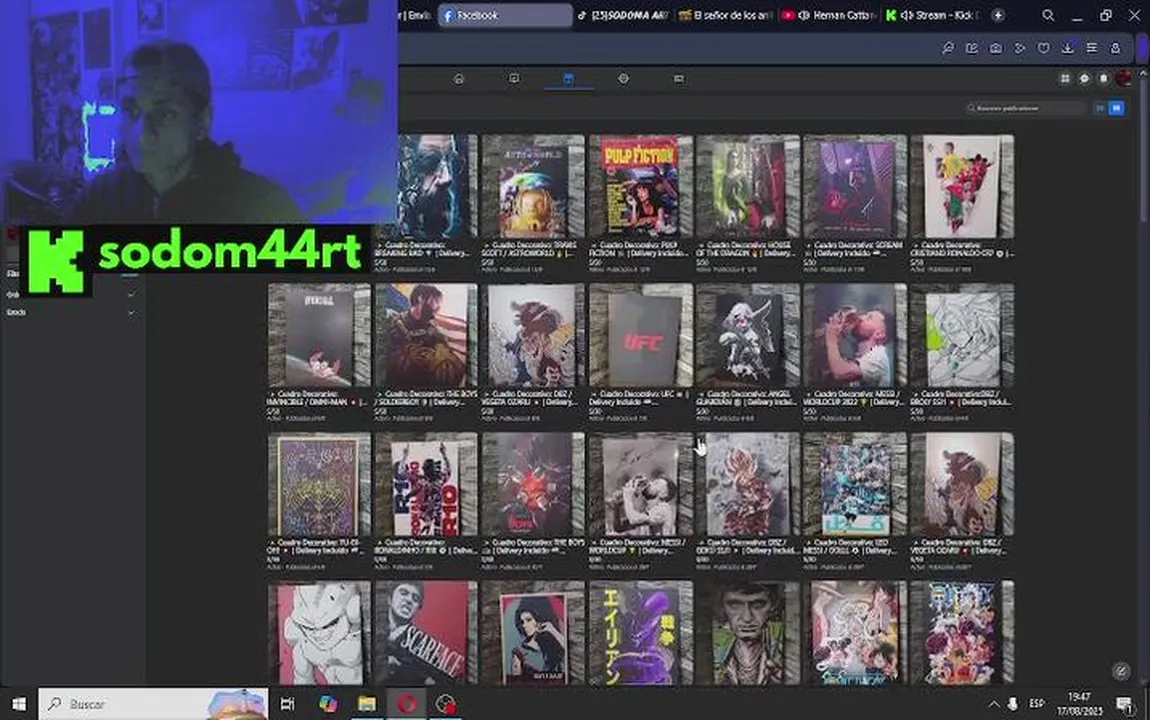Open the Travis Scott Astroworld listing

[533, 186]
